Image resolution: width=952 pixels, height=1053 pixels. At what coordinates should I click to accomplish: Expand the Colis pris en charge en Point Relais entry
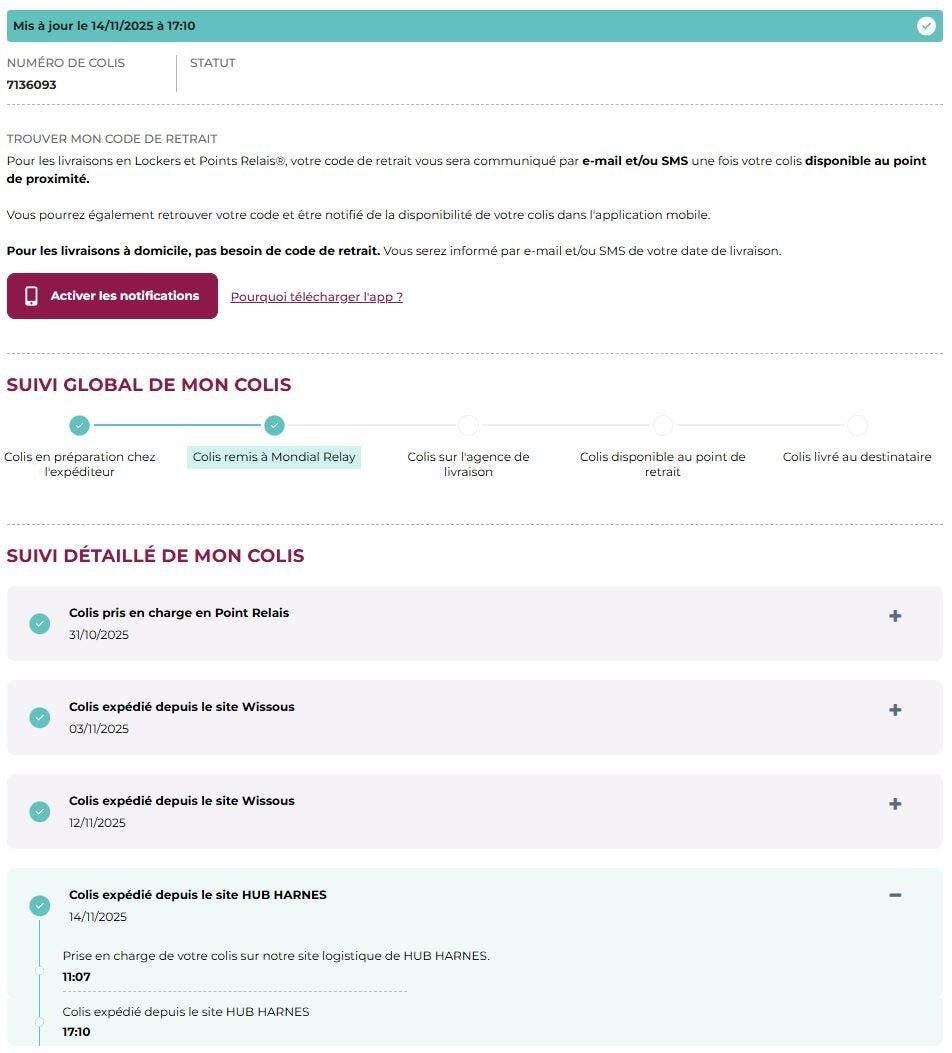click(895, 616)
